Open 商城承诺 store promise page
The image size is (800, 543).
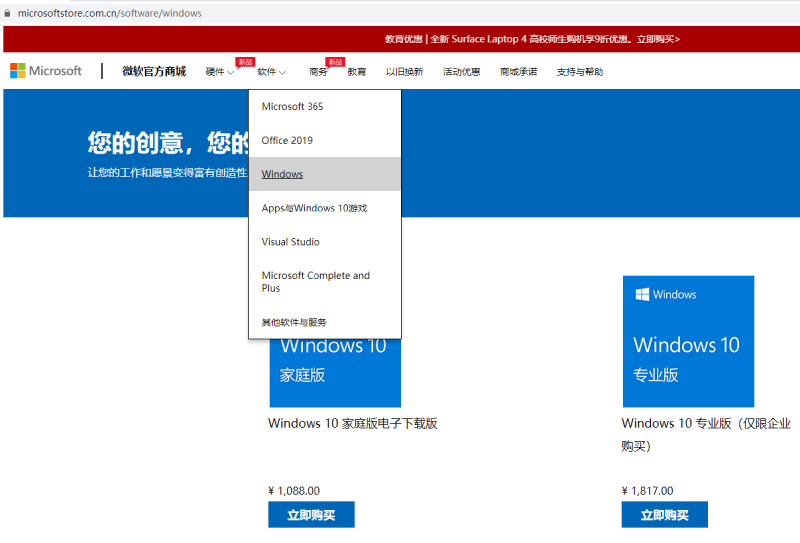[518, 72]
